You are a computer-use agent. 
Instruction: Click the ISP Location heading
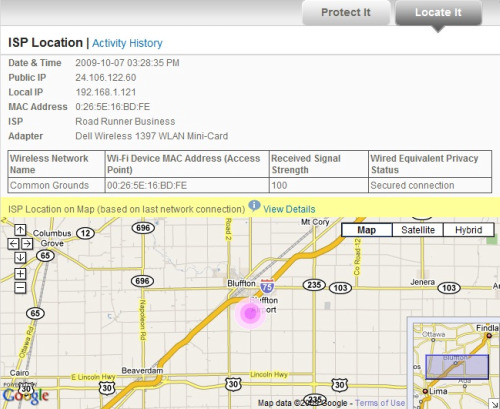coord(45,43)
